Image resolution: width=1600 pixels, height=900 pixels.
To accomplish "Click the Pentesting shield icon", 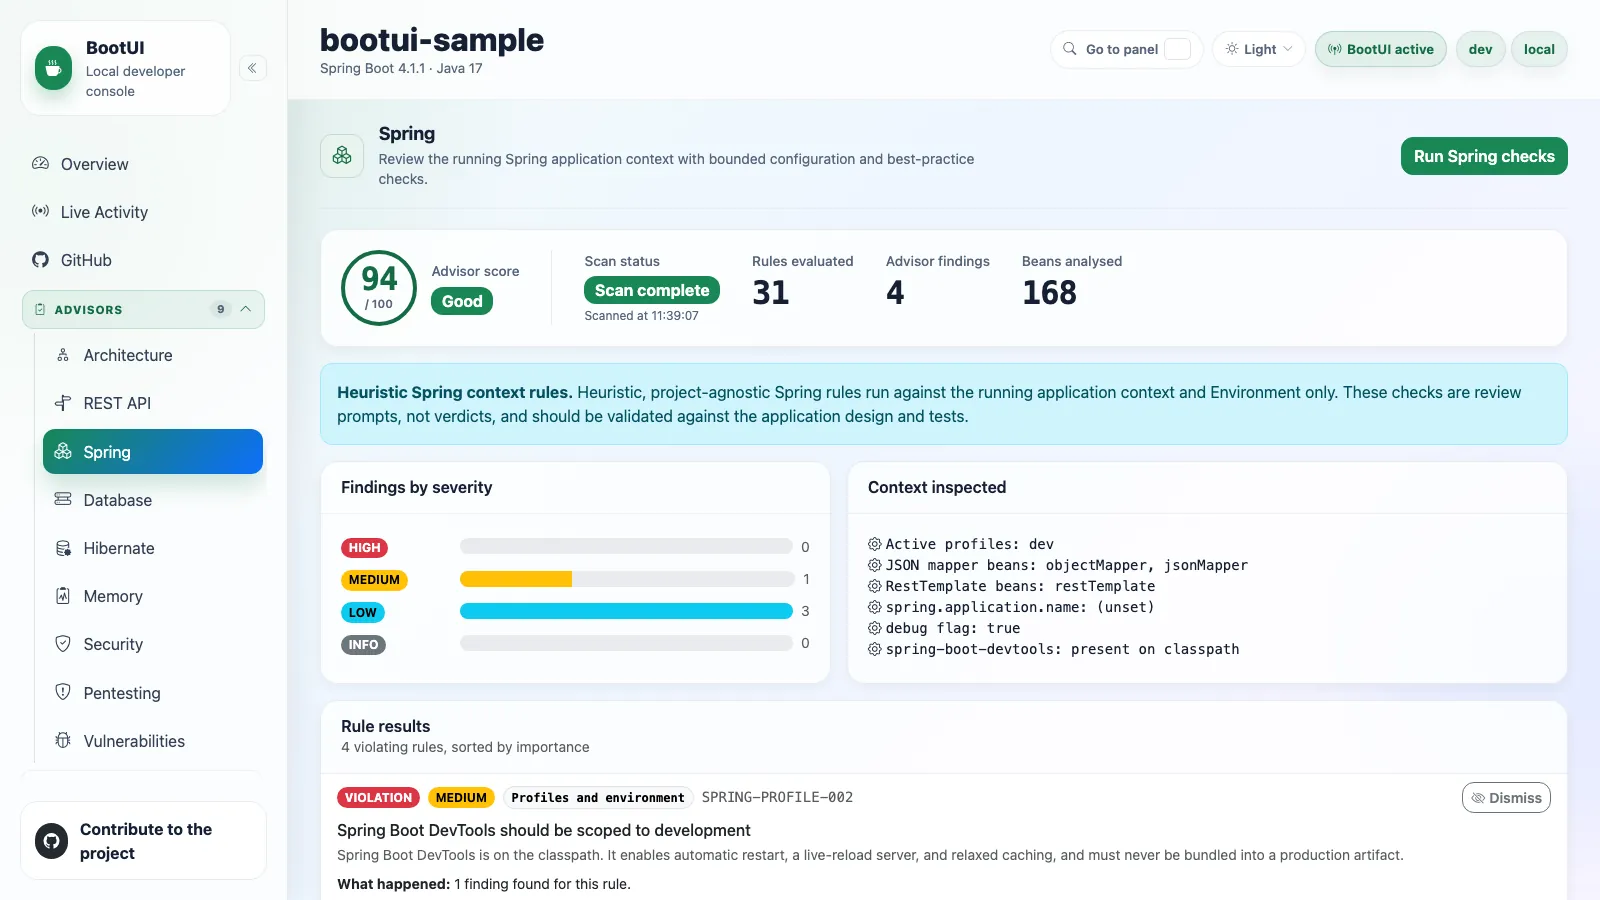I will click(63, 692).
